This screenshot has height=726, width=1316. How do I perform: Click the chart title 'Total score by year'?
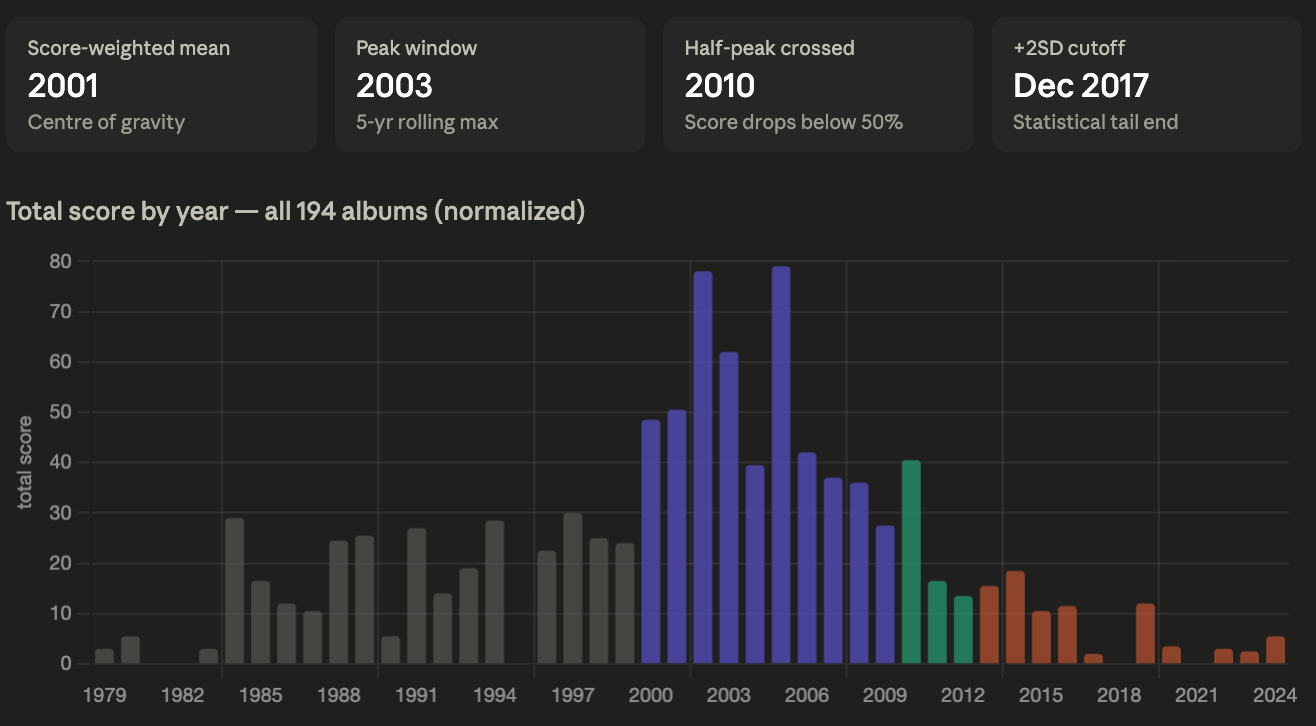tap(296, 212)
